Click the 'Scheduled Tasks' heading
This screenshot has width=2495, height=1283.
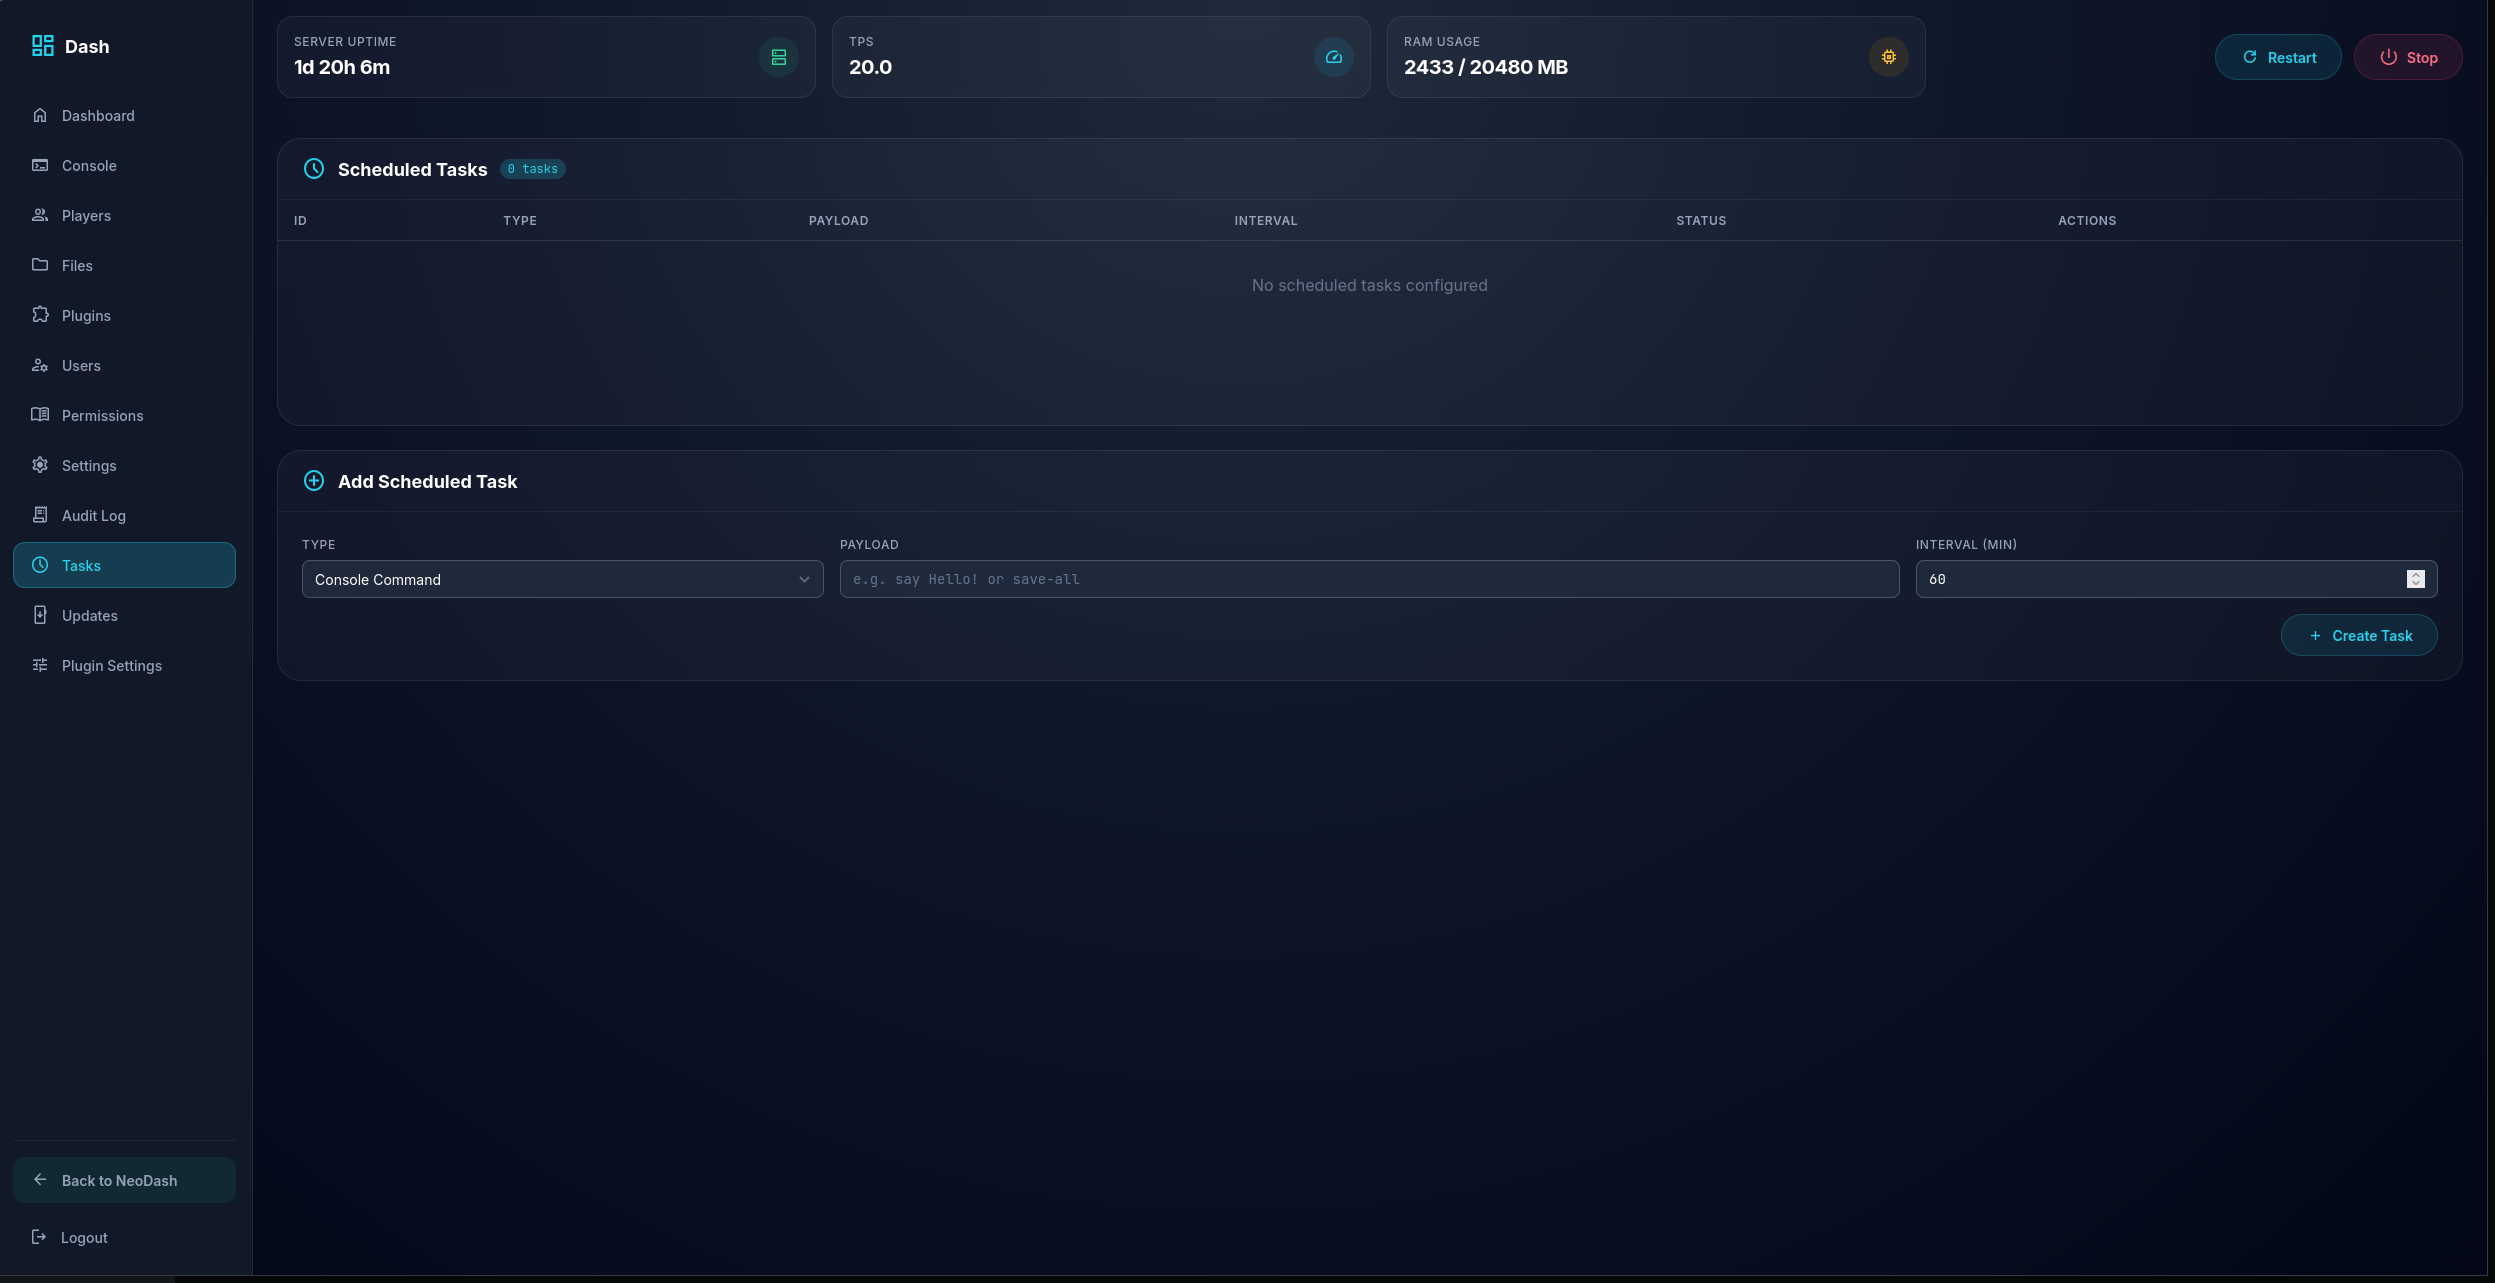(x=413, y=169)
